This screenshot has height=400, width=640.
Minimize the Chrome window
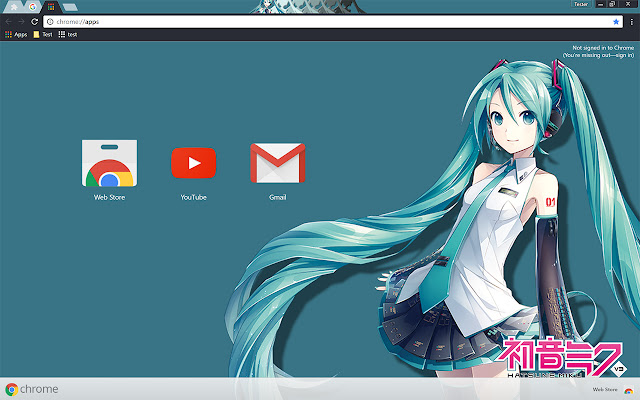[600, 4]
